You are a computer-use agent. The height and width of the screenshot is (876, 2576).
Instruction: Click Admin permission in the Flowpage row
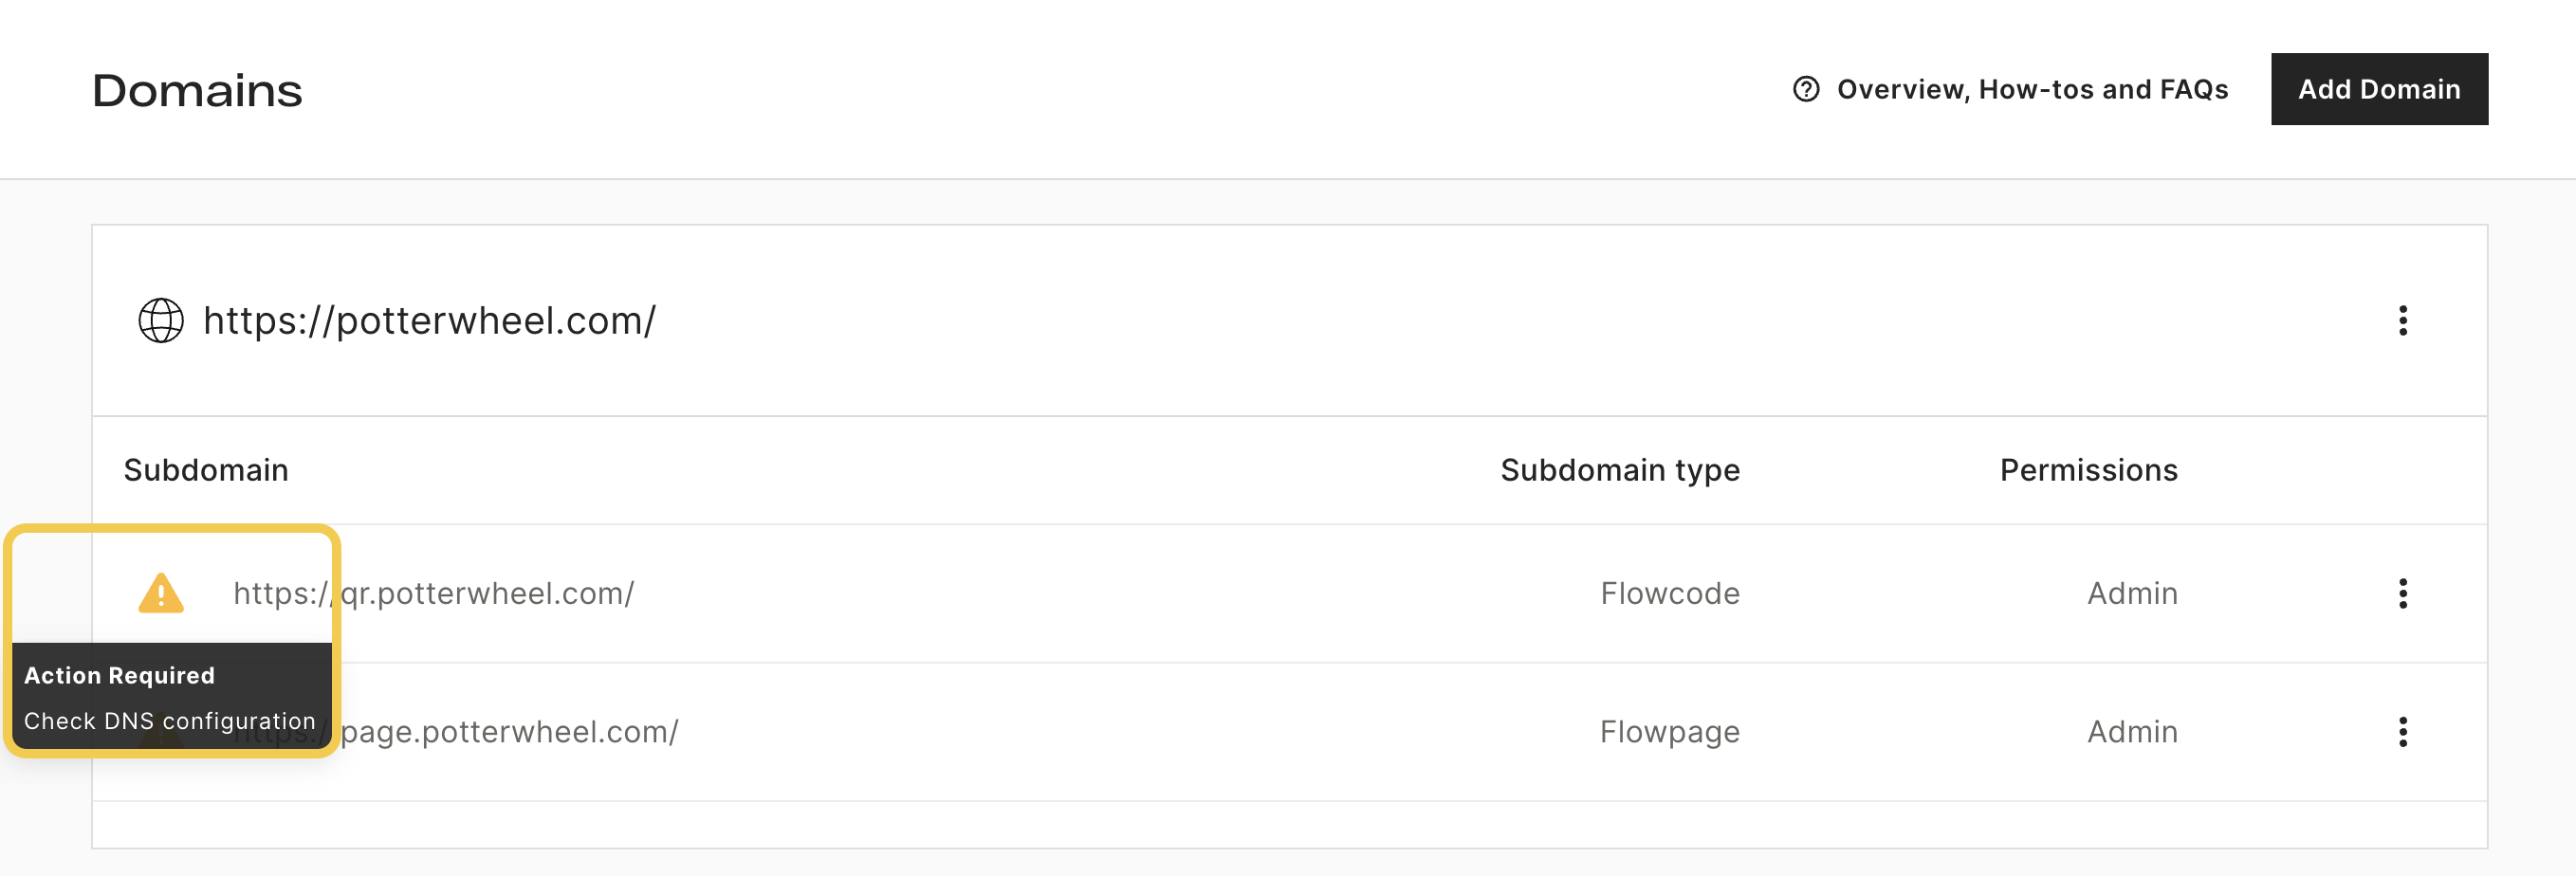click(2132, 732)
